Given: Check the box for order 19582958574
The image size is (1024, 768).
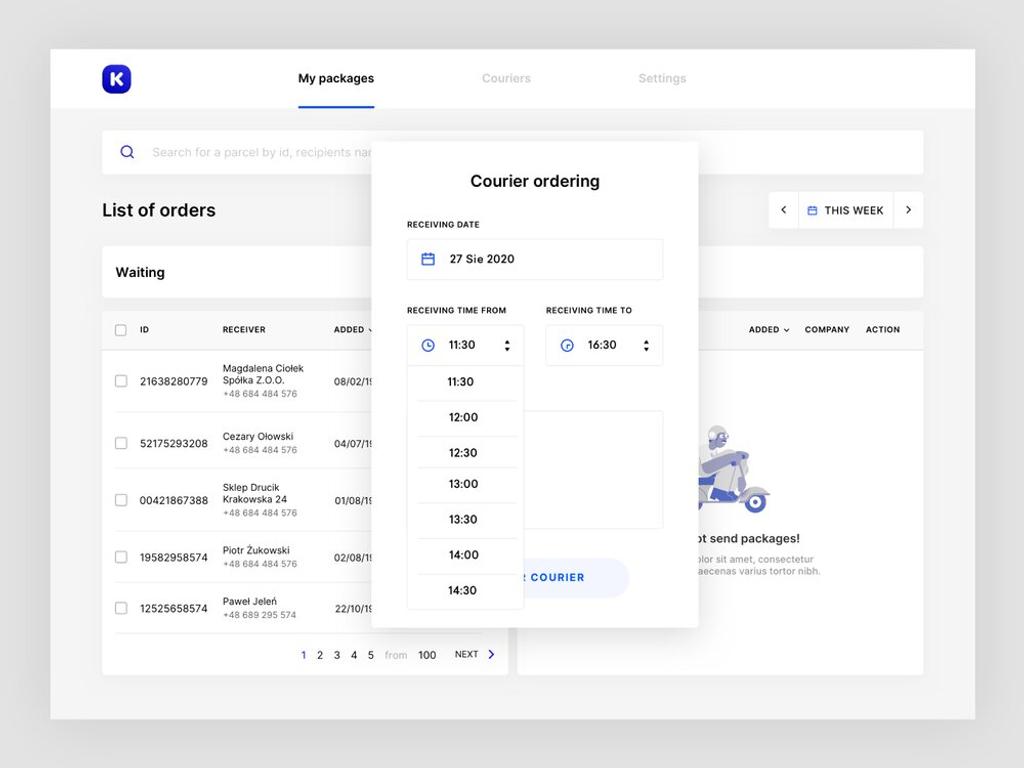Looking at the screenshot, I should pyautogui.click(x=121, y=557).
